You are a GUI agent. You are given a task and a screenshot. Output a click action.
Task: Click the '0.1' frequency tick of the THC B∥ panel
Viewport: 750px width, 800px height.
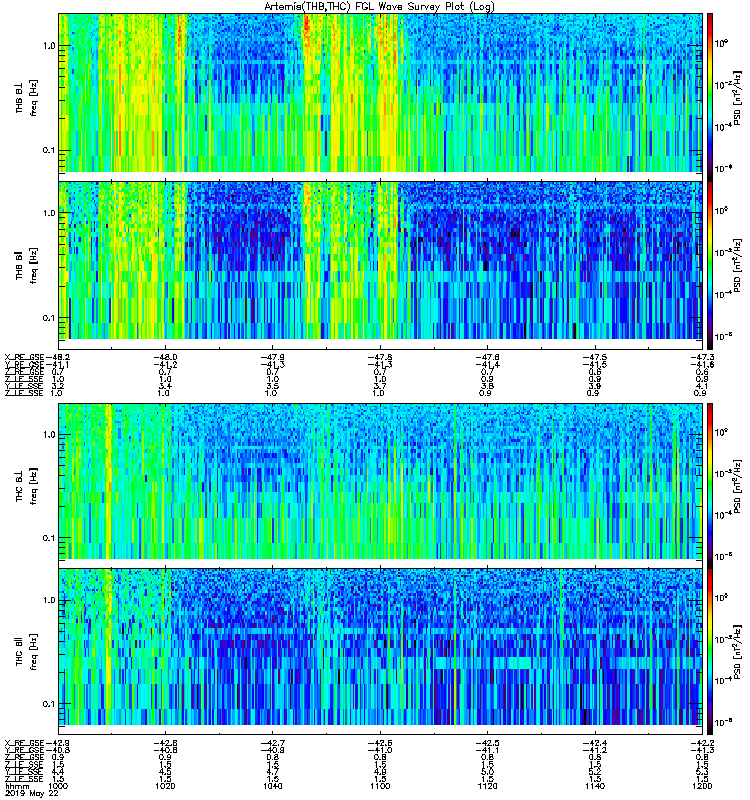point(49,704)
